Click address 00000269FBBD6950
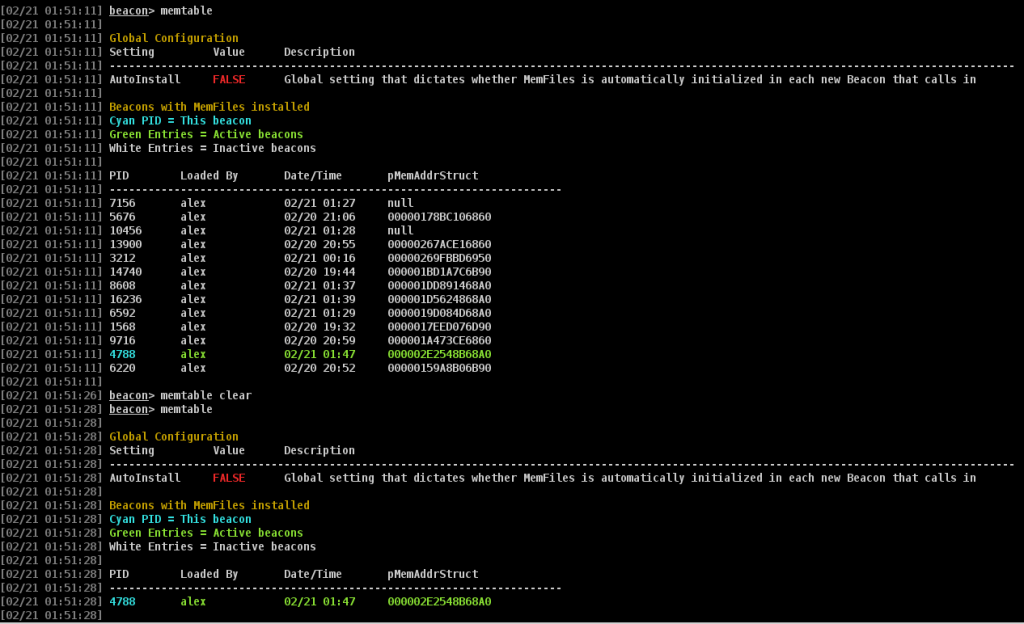This screenshot has height=624, width=1024. [440, 258]
